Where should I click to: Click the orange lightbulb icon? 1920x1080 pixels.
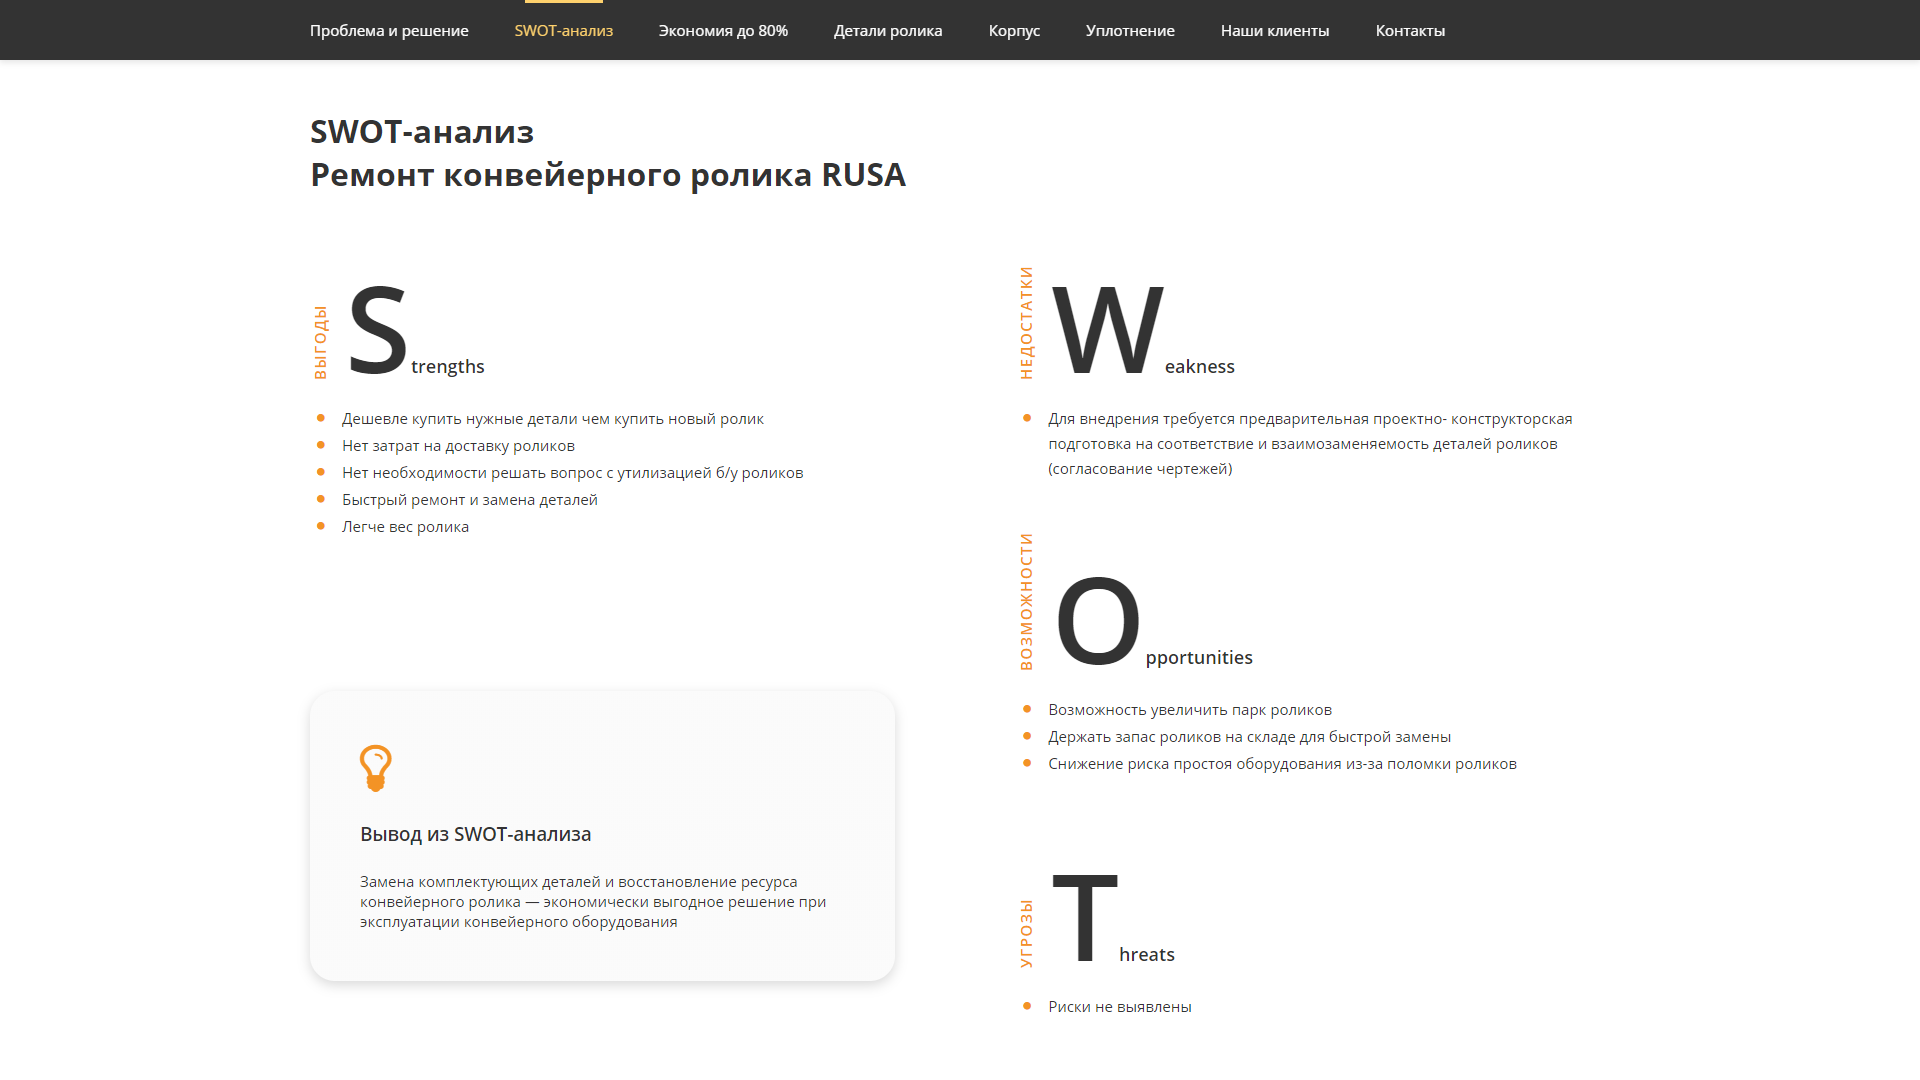click(376, 768)
